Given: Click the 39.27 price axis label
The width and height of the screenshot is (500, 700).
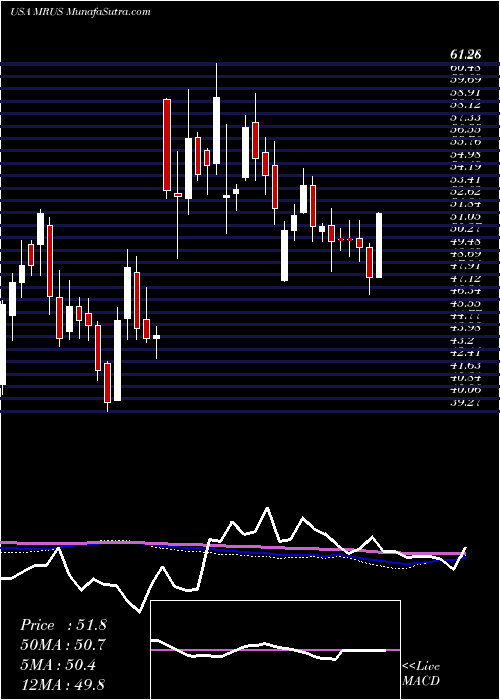Looking at the screenshot, I should [x=465, y=402].
